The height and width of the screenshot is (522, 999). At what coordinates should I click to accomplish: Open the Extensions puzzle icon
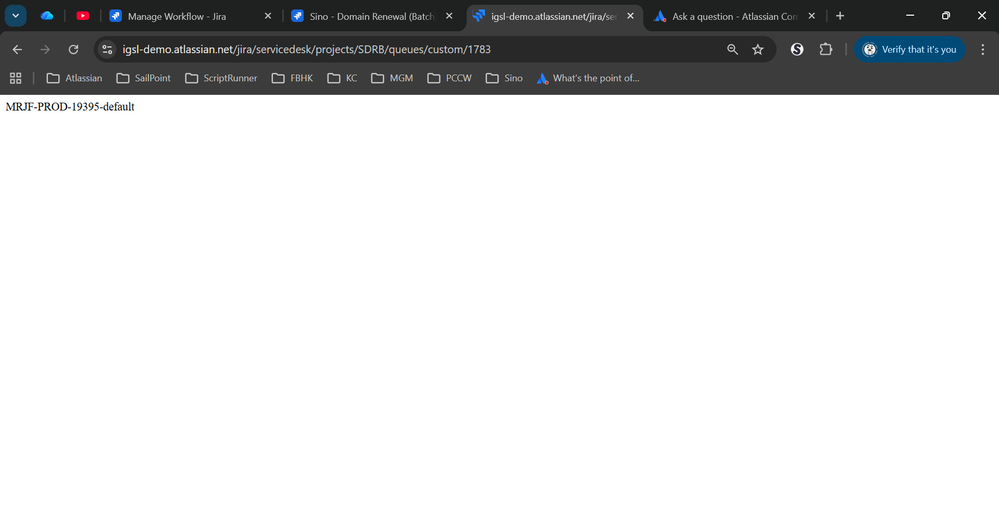tap(826, 49)
